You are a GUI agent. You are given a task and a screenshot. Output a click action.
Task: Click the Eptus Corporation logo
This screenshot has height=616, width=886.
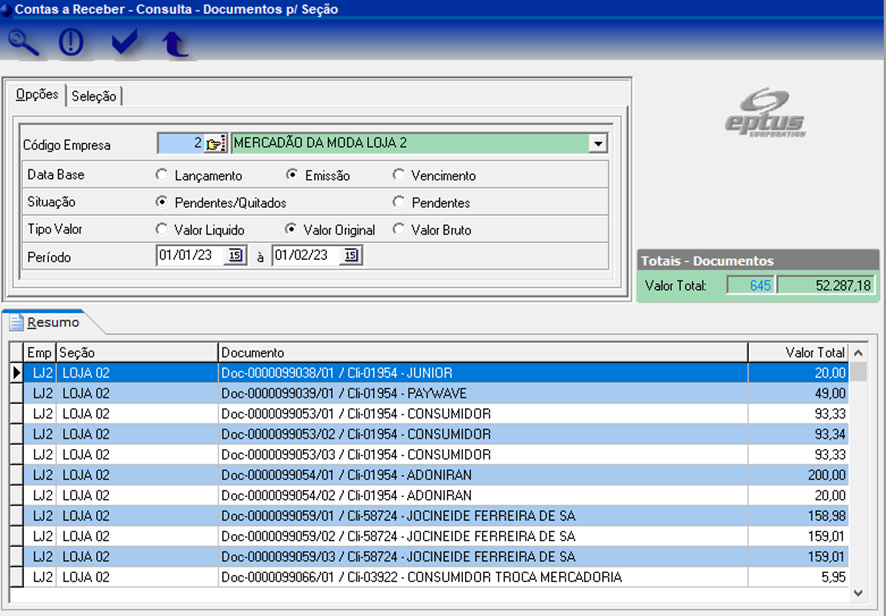pyautogui.click(x=765, y=114)
